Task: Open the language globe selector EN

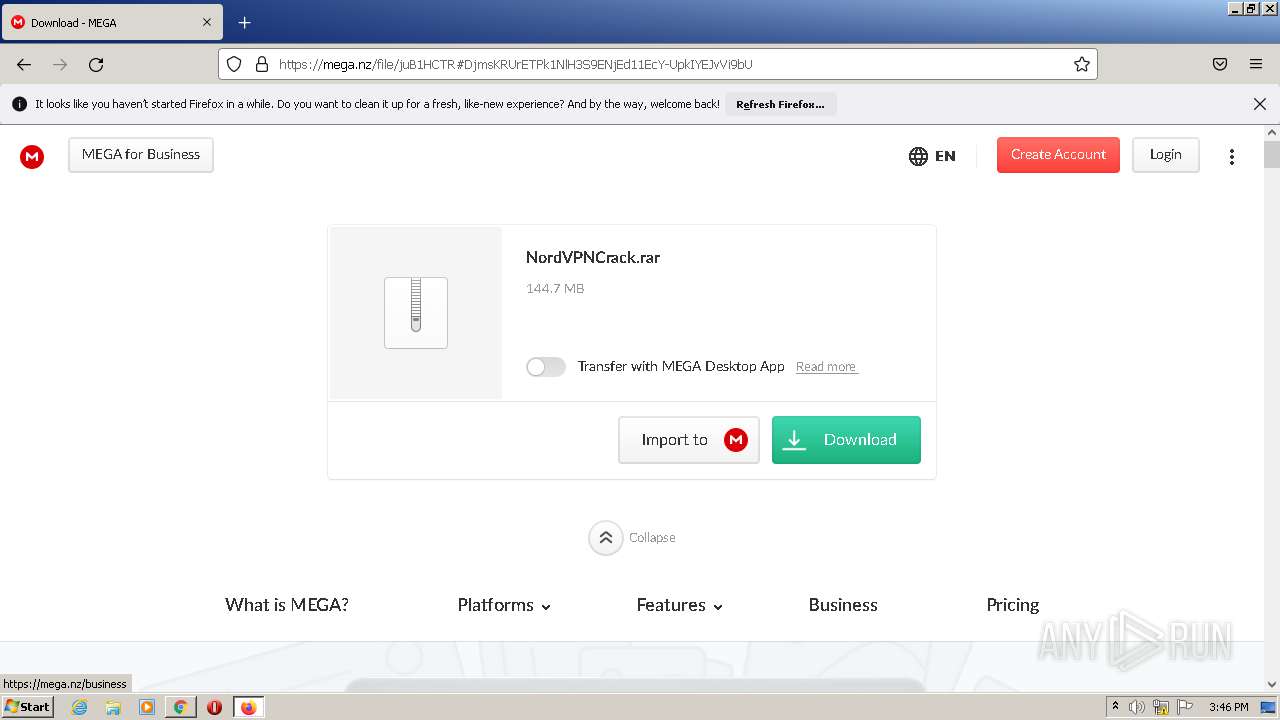Action: click(x=932, y=156)
